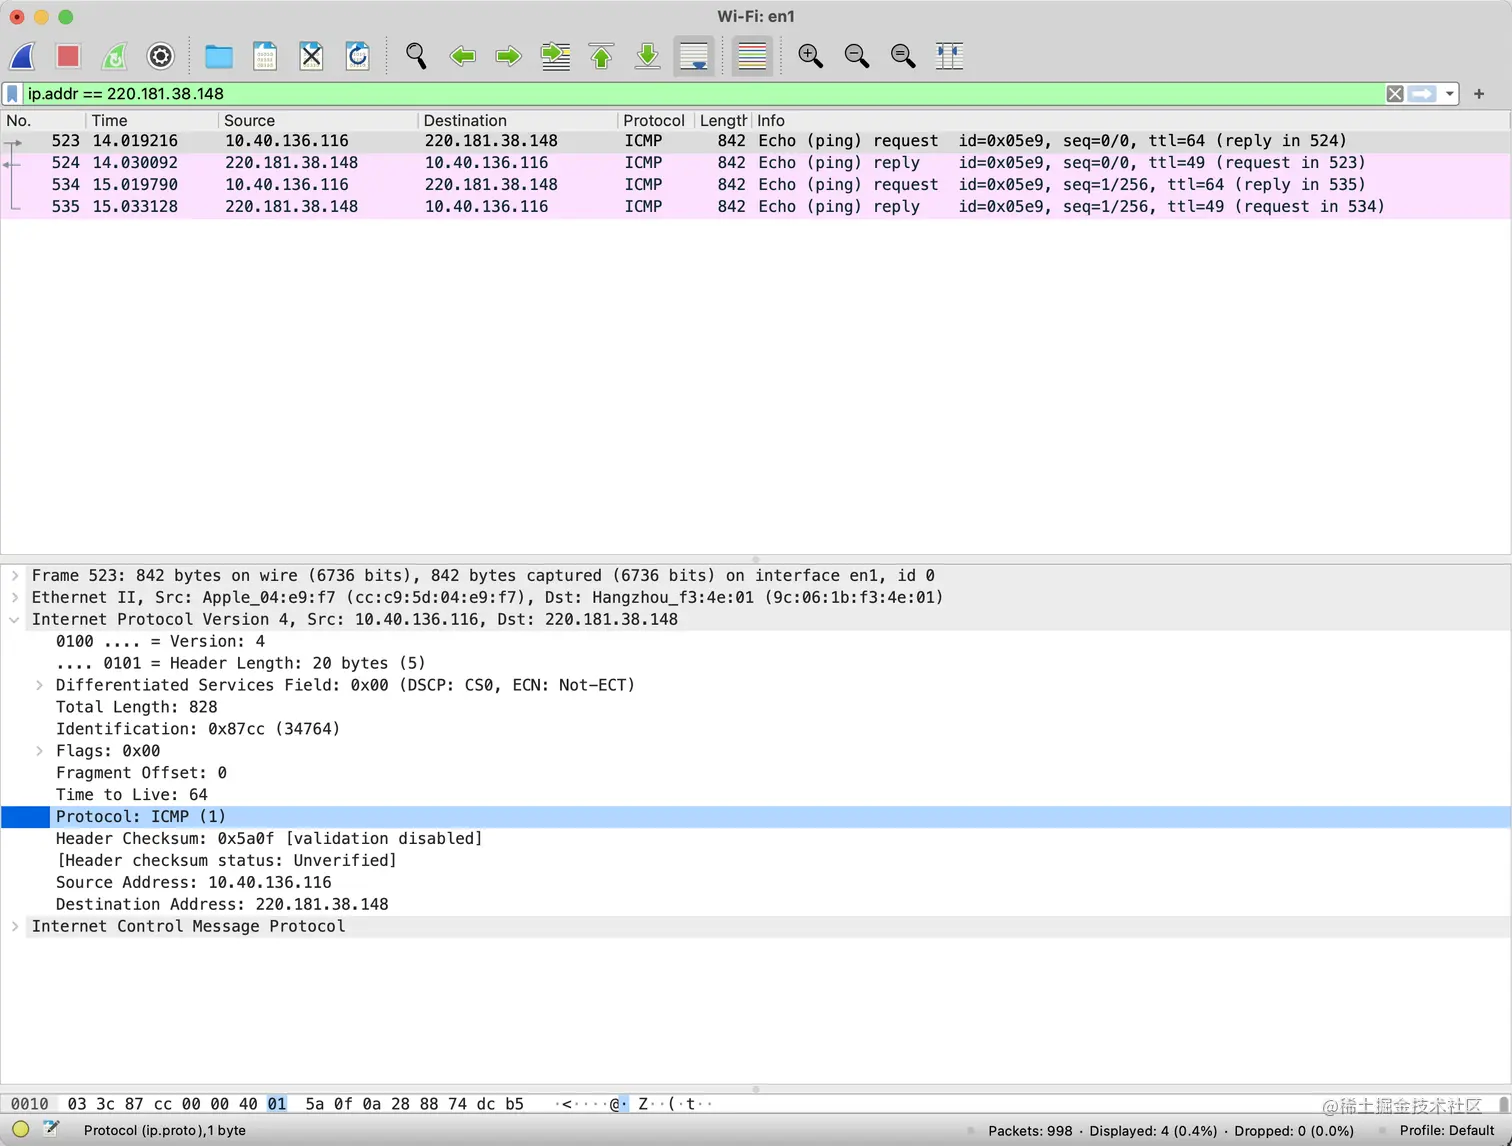
Task: Open capture options gear icon
Action: click(161, 56)
